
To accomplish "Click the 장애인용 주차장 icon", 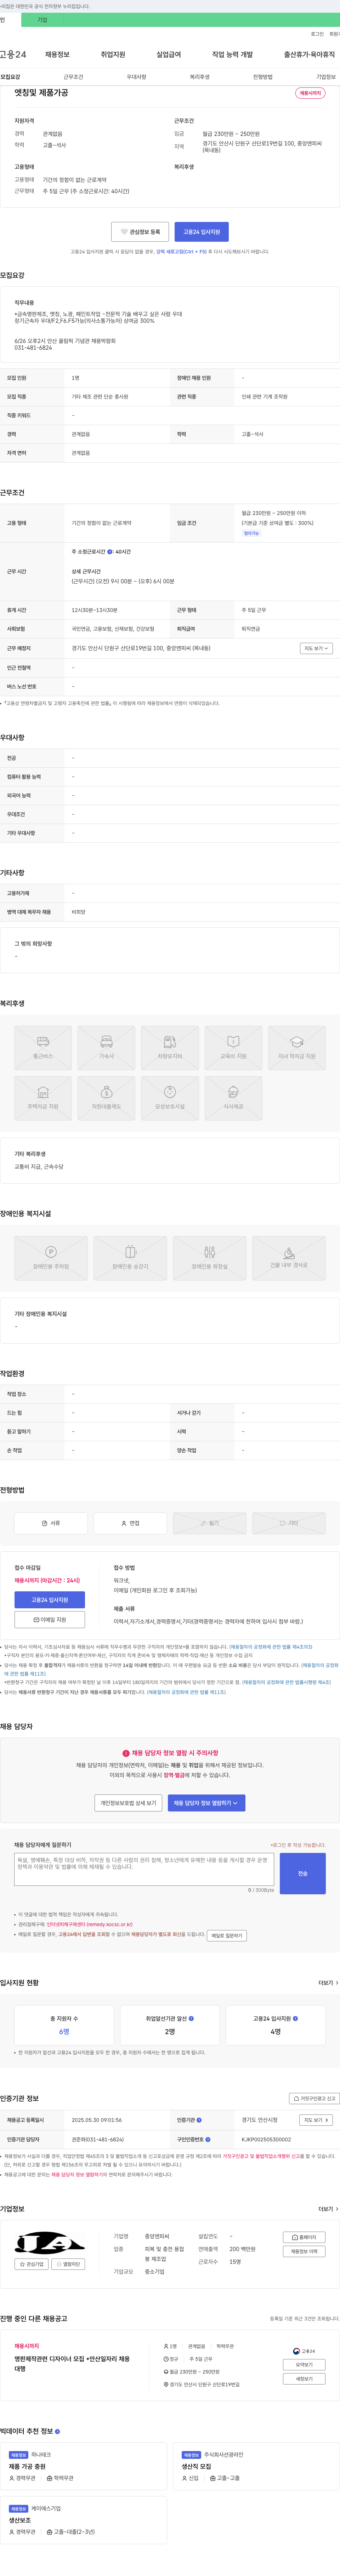I will click(51, 1258).
